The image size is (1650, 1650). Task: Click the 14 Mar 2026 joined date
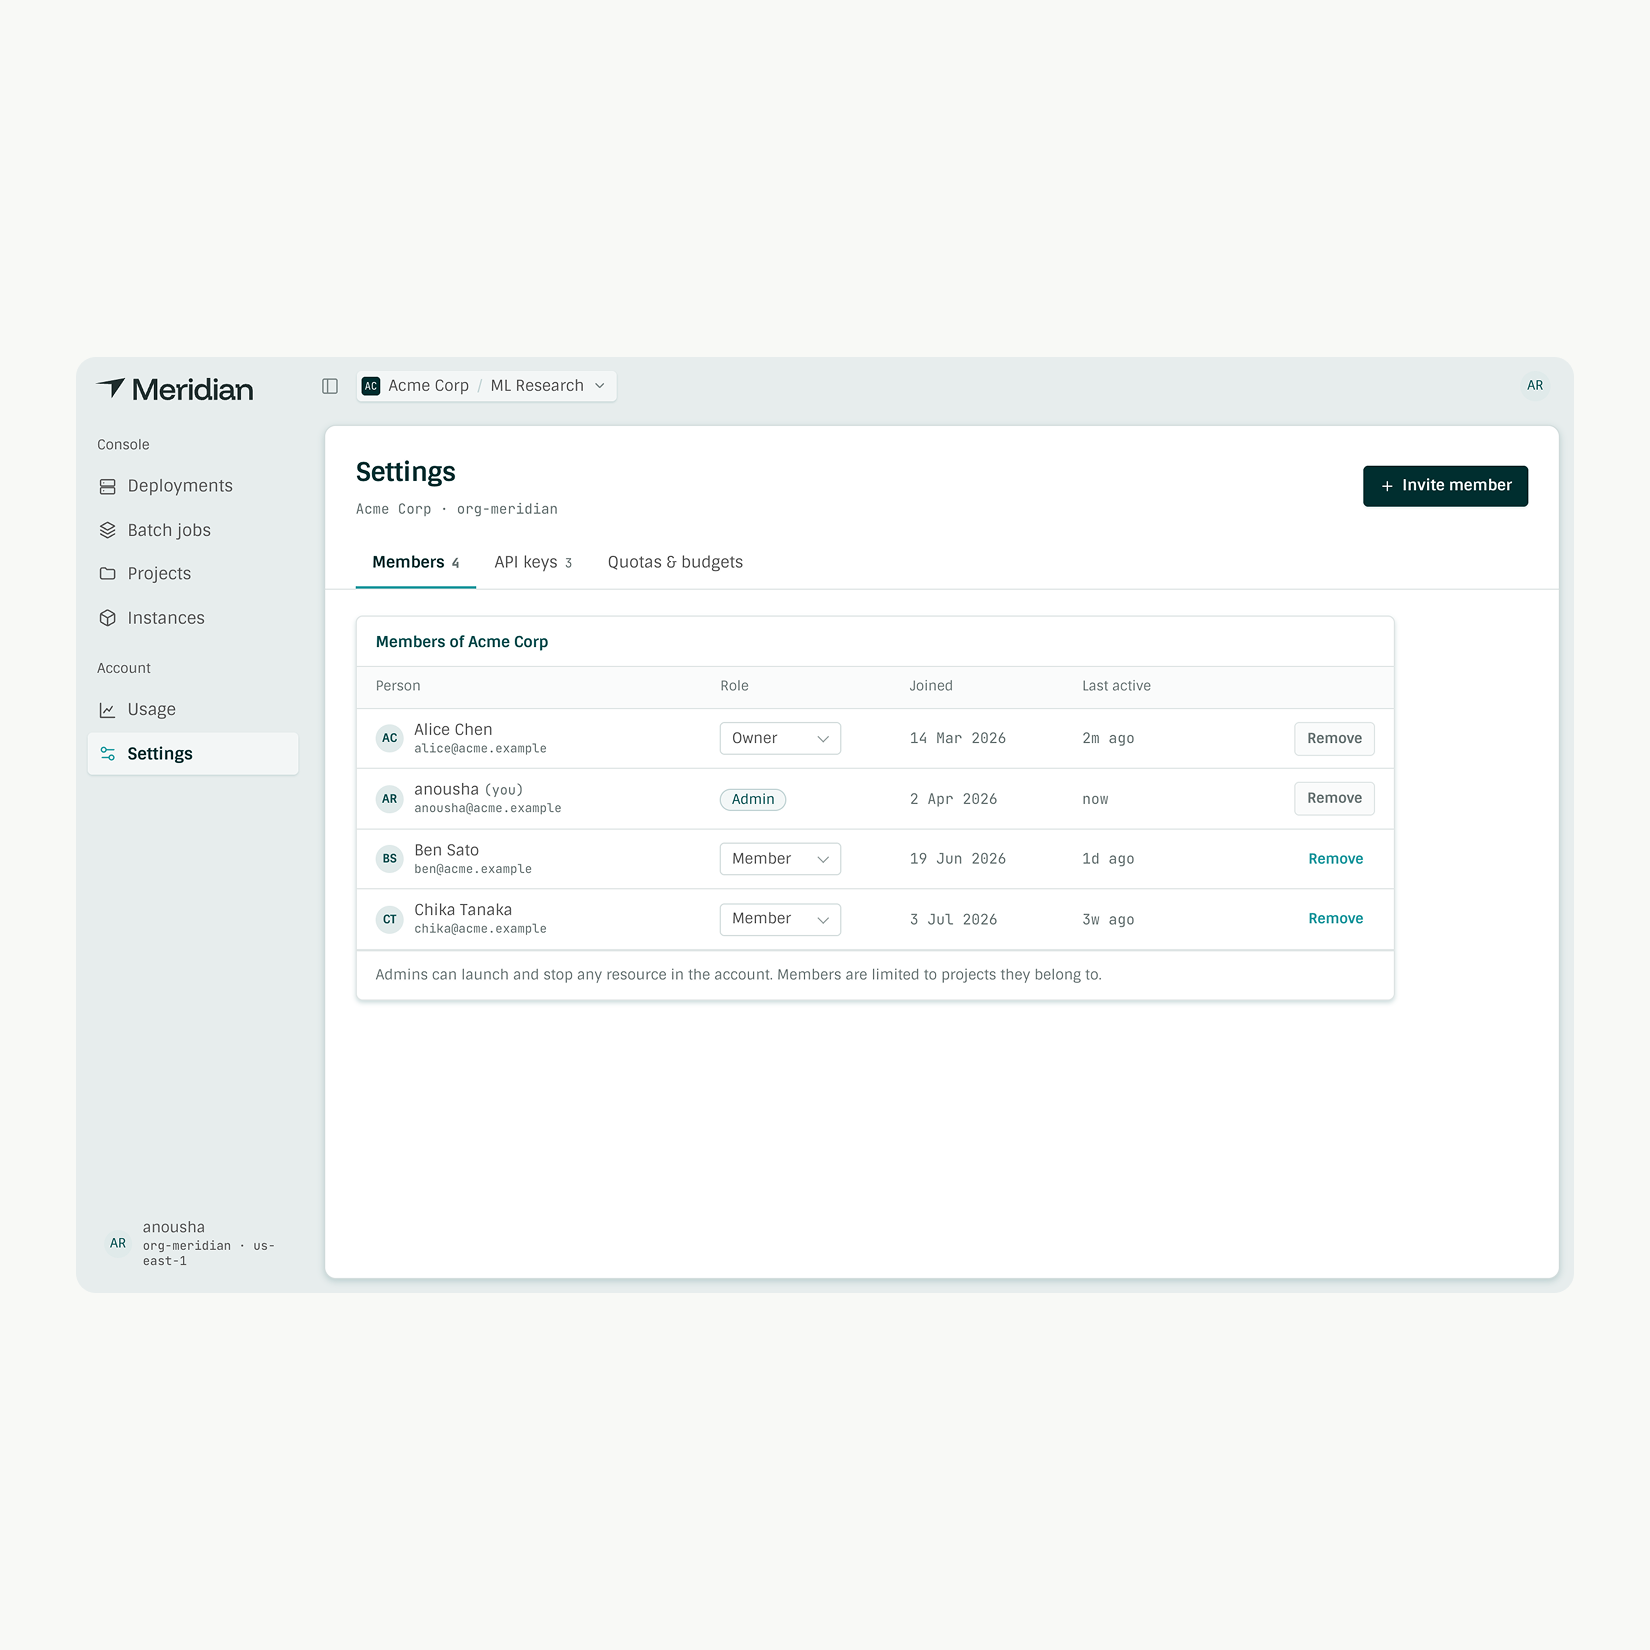point(958,739)
